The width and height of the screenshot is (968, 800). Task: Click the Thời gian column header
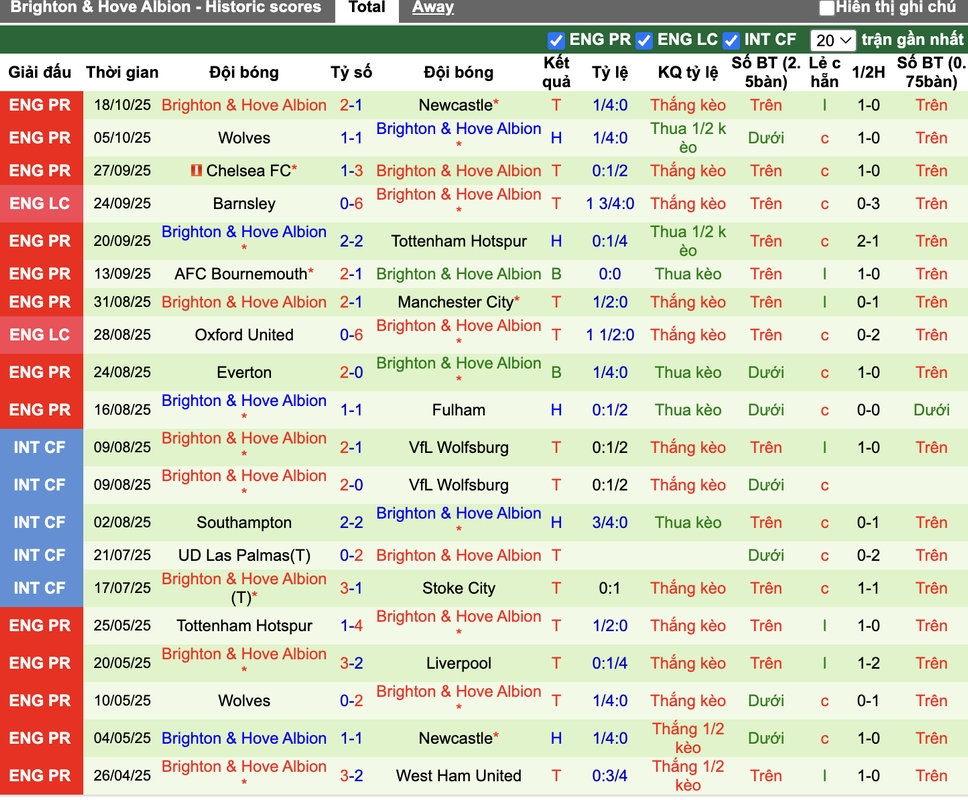tap(122, 72)
